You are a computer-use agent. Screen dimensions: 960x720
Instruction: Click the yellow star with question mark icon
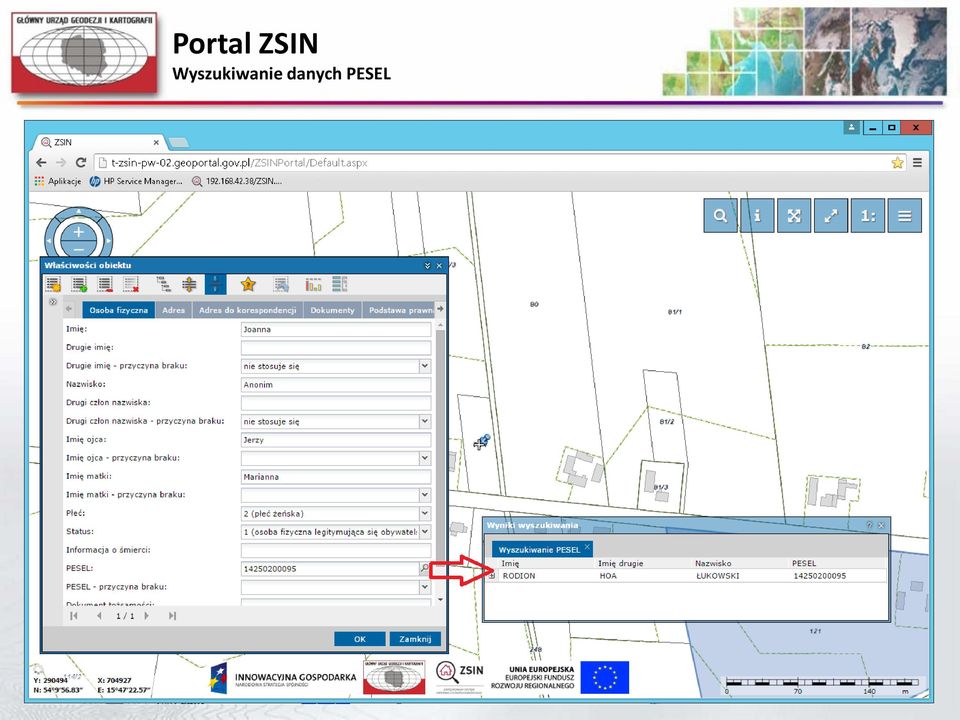[248, 284]
